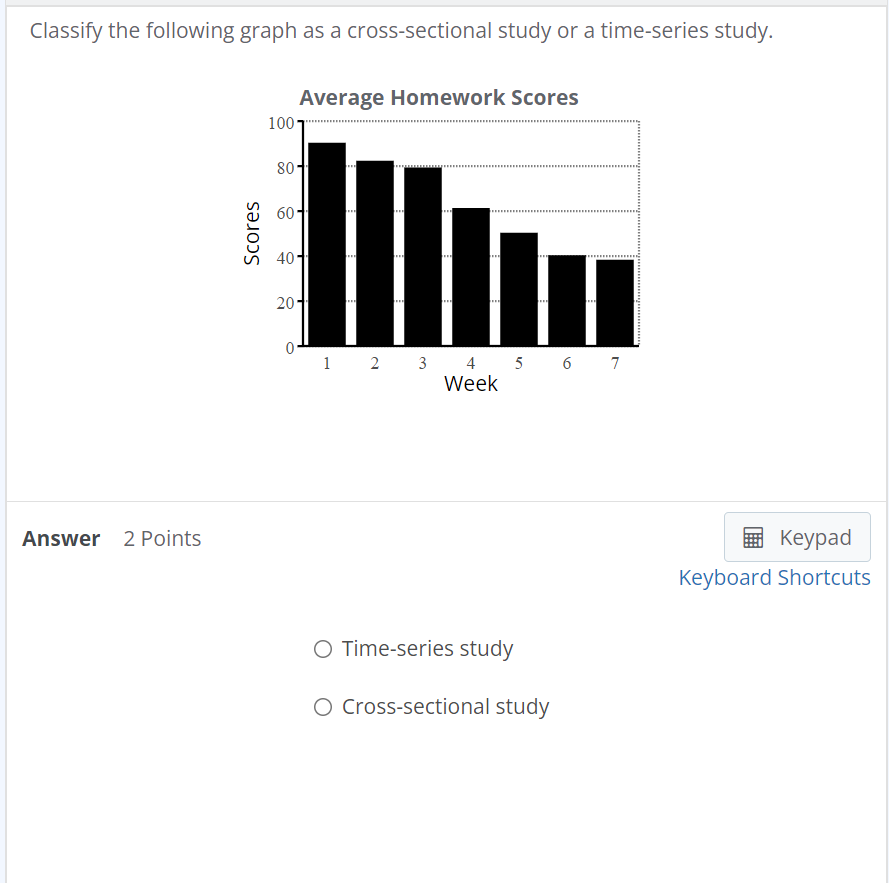Choose Time-series study as your answer
The height and width of the screenshot is (883, 889).
coord(323,649)
